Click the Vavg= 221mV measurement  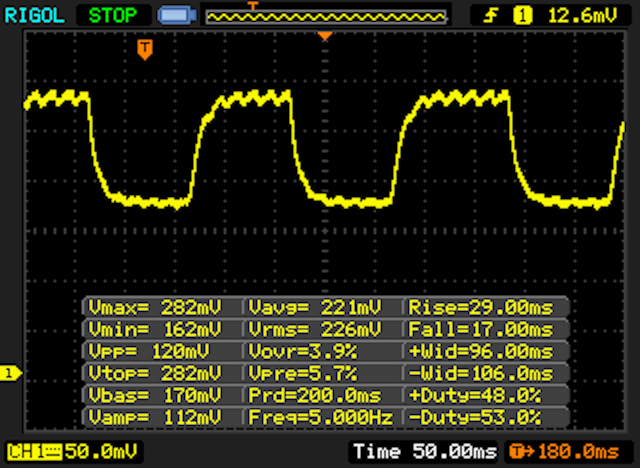(x=315, y=307)
